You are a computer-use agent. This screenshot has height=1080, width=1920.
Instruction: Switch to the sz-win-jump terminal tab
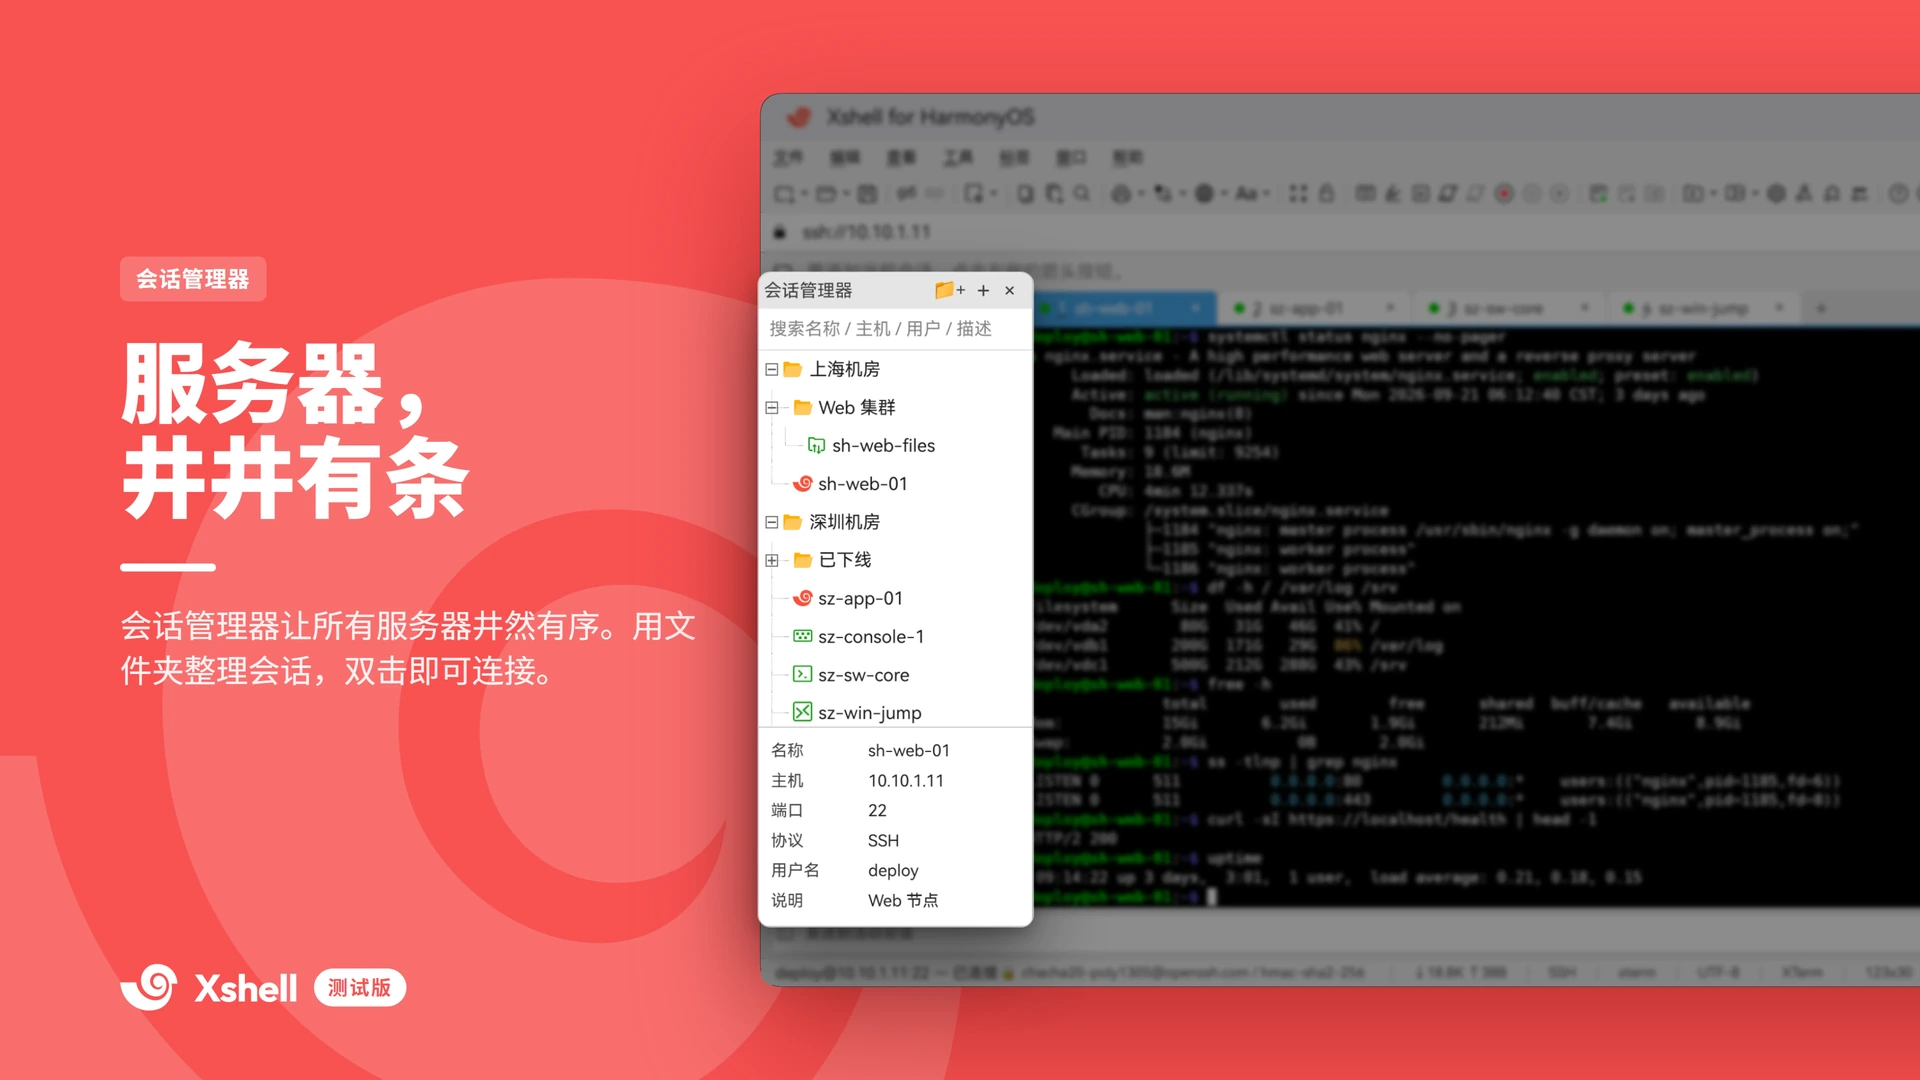point(1701,308)
